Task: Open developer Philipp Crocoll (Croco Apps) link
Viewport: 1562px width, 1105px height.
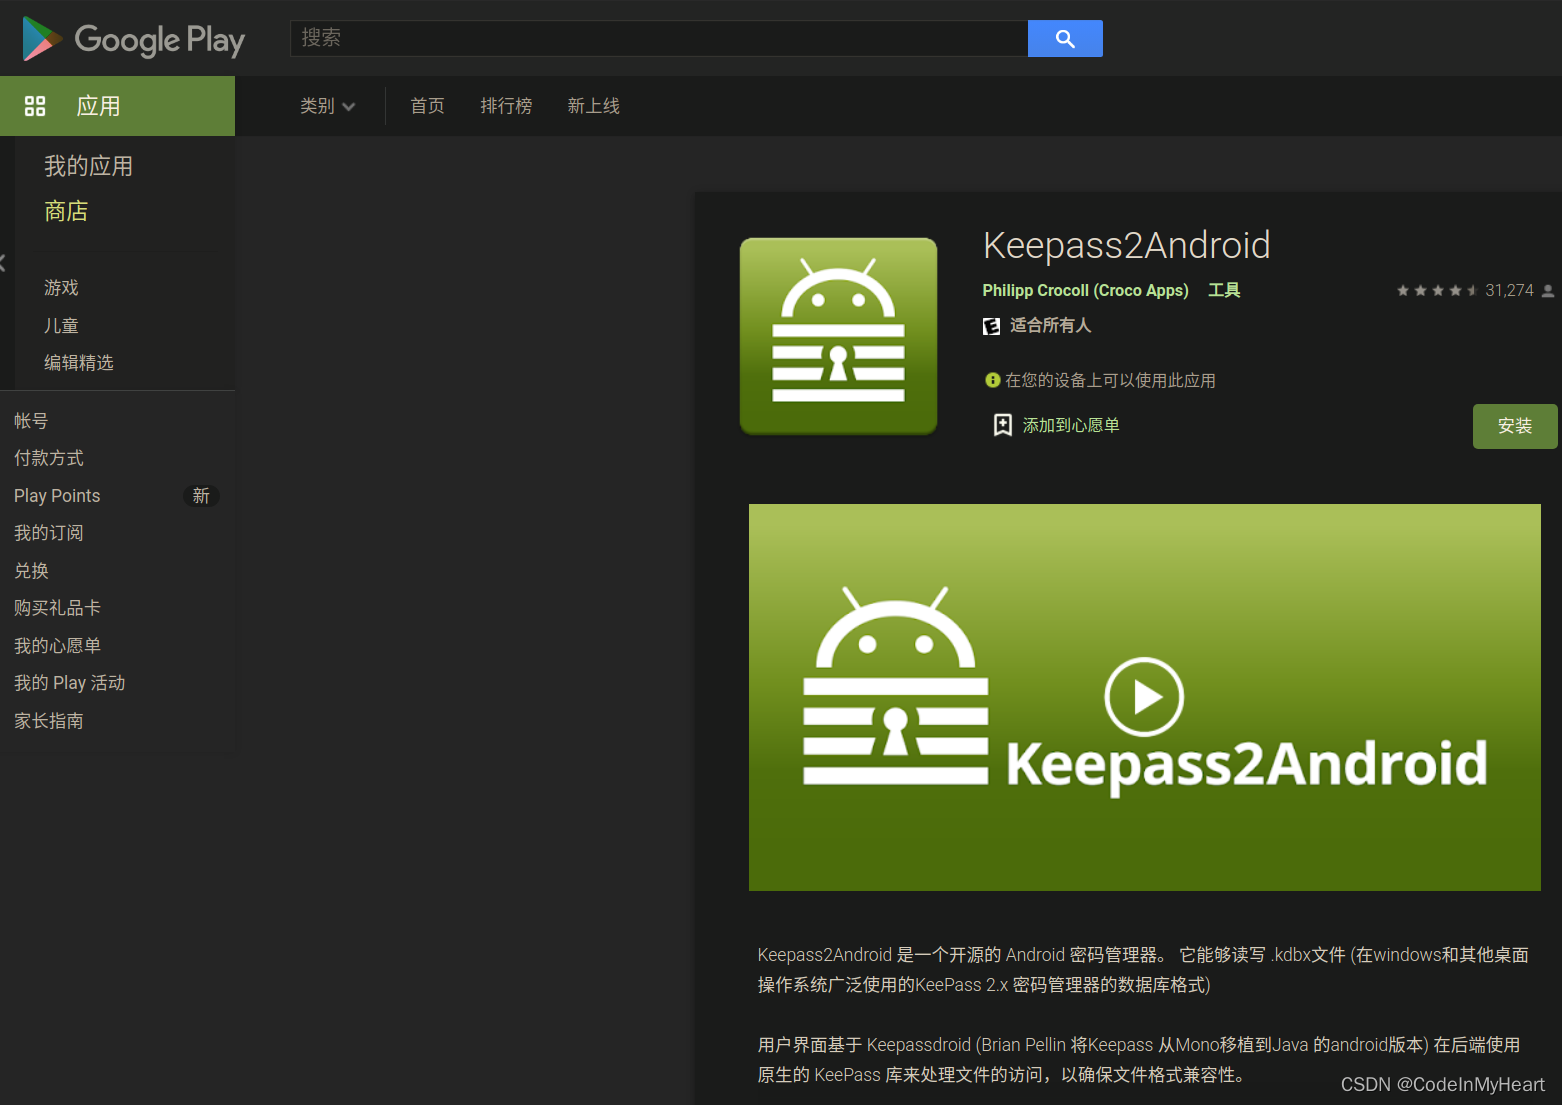Action: pos(1085,290)
